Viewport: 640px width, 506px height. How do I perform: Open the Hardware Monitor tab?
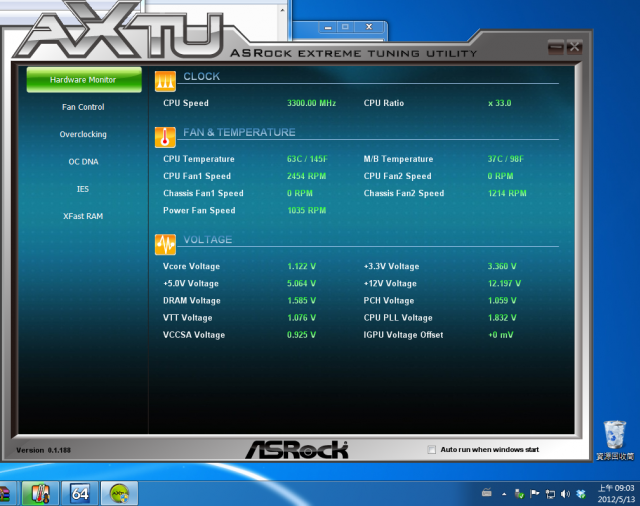[x=84, y=80]
